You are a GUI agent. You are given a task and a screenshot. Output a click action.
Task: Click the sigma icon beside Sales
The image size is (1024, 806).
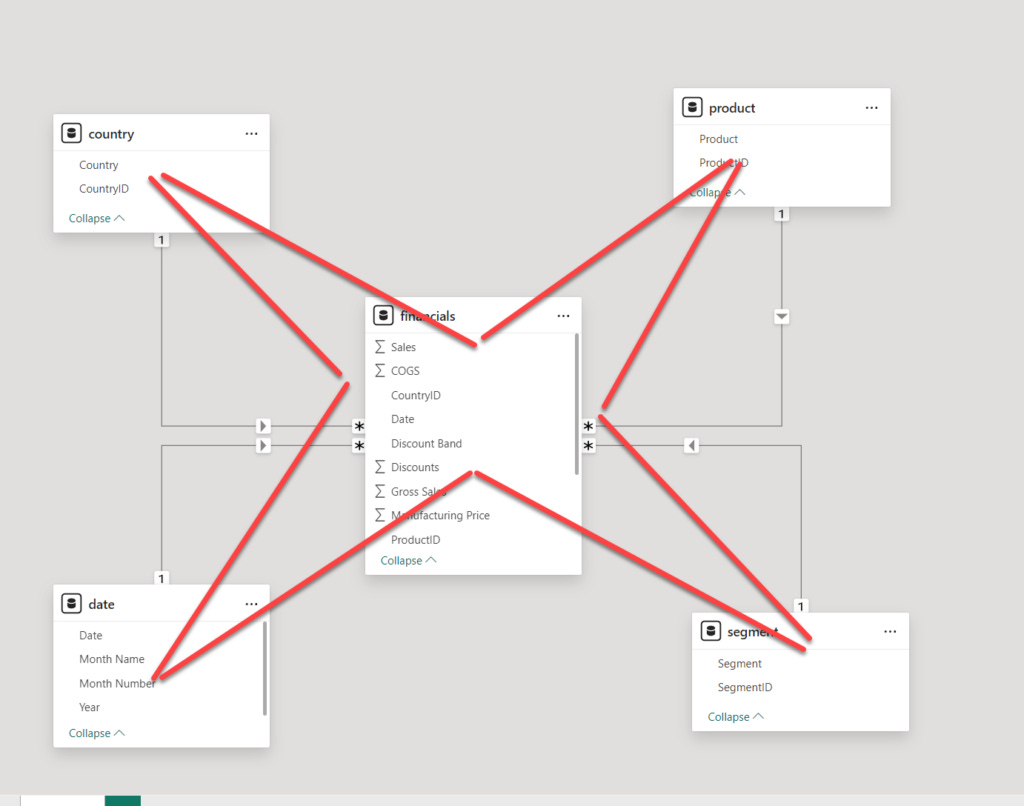click(x=380, y=347)
